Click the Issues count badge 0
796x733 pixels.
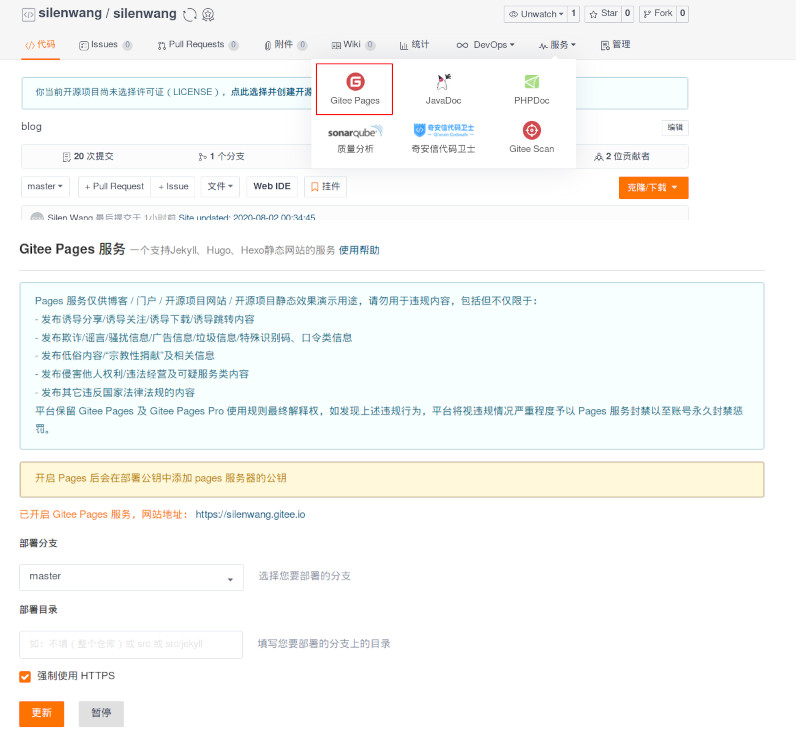127,45
